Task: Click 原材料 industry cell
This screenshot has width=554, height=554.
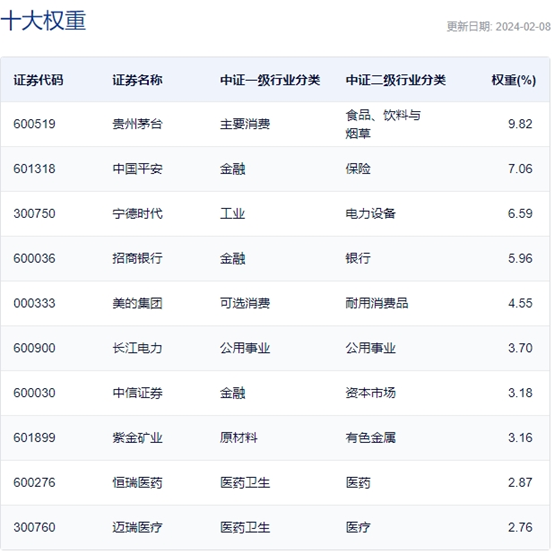Action: tap(238, 438)
